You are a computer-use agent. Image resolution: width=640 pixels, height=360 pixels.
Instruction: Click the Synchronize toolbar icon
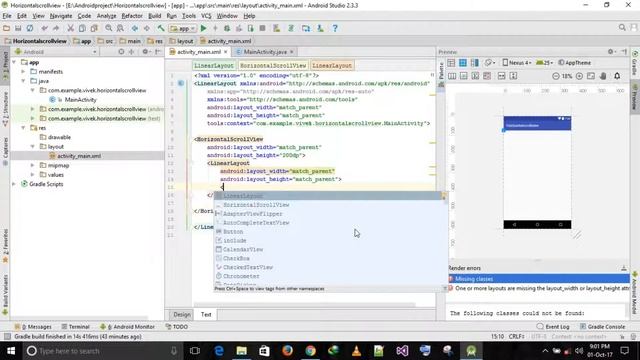[x=30, y=28]
